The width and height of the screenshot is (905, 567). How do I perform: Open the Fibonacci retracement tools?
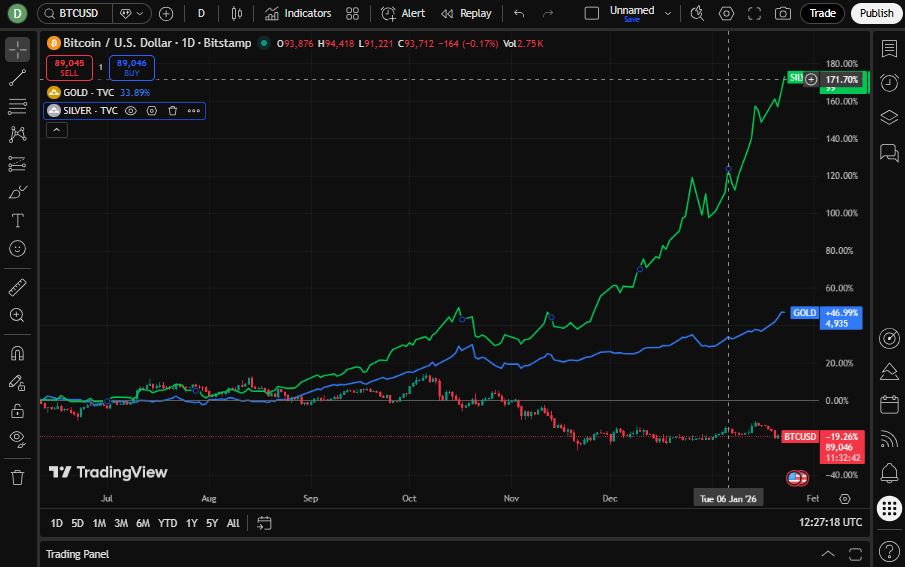(17, 106)
